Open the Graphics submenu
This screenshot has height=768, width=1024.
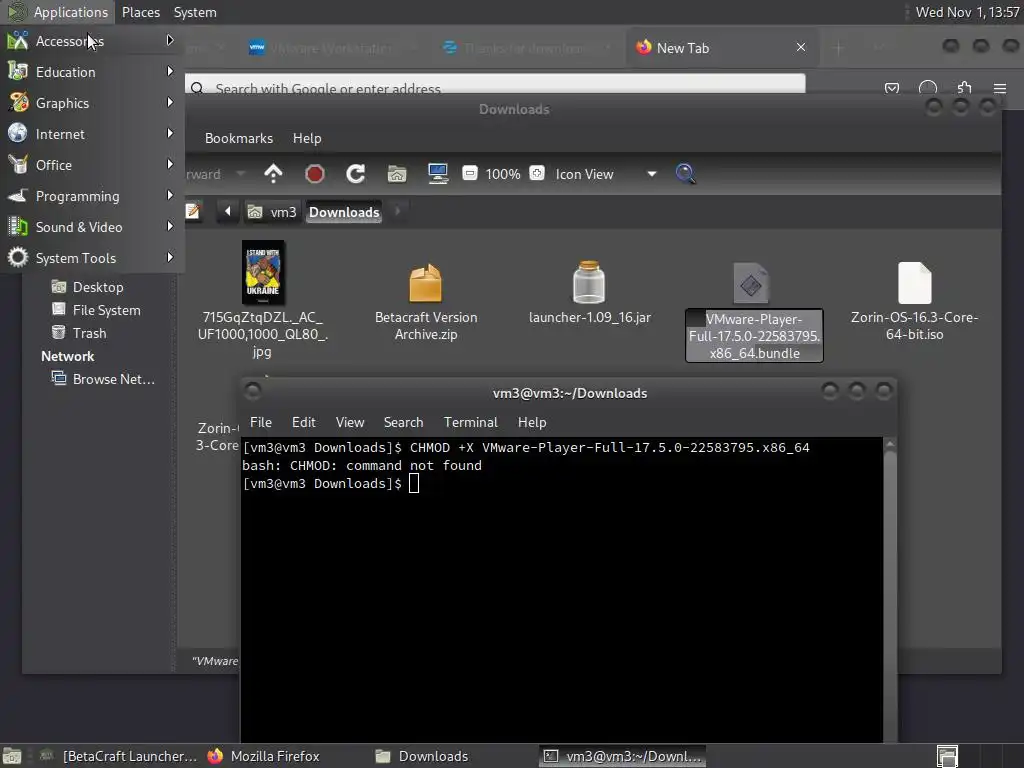[x=91, y=103]
